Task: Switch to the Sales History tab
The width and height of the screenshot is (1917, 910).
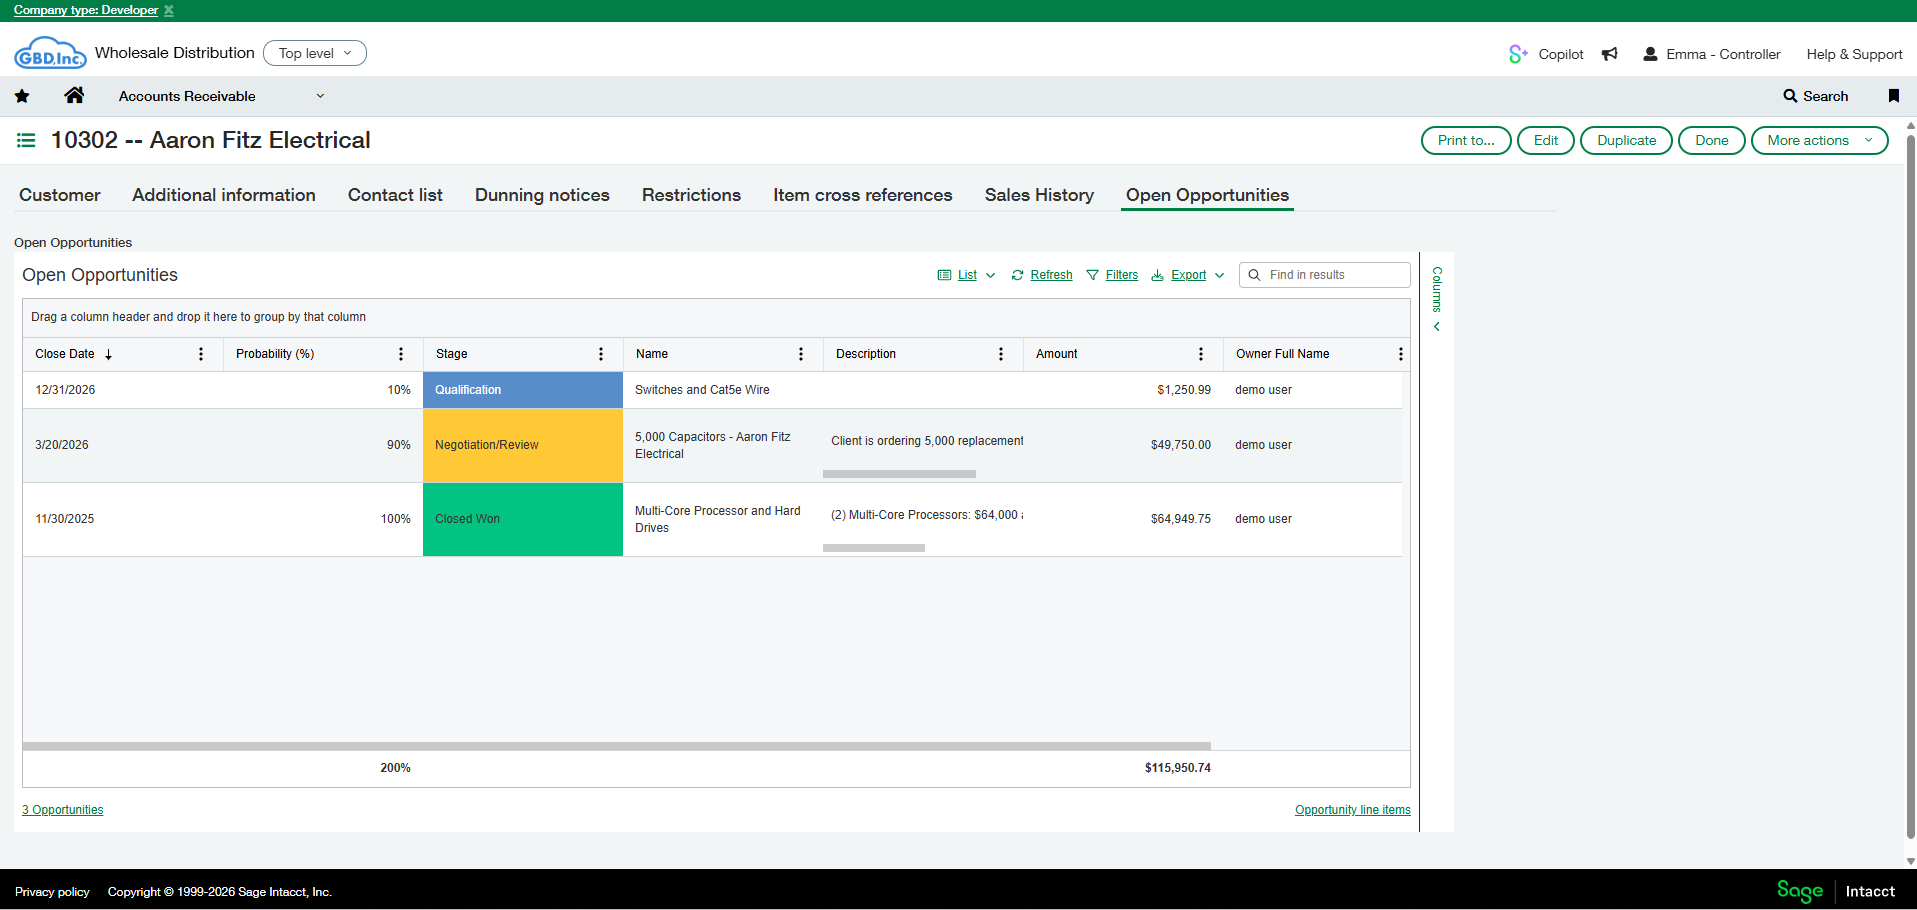Action: click(x=1039, y=195)
